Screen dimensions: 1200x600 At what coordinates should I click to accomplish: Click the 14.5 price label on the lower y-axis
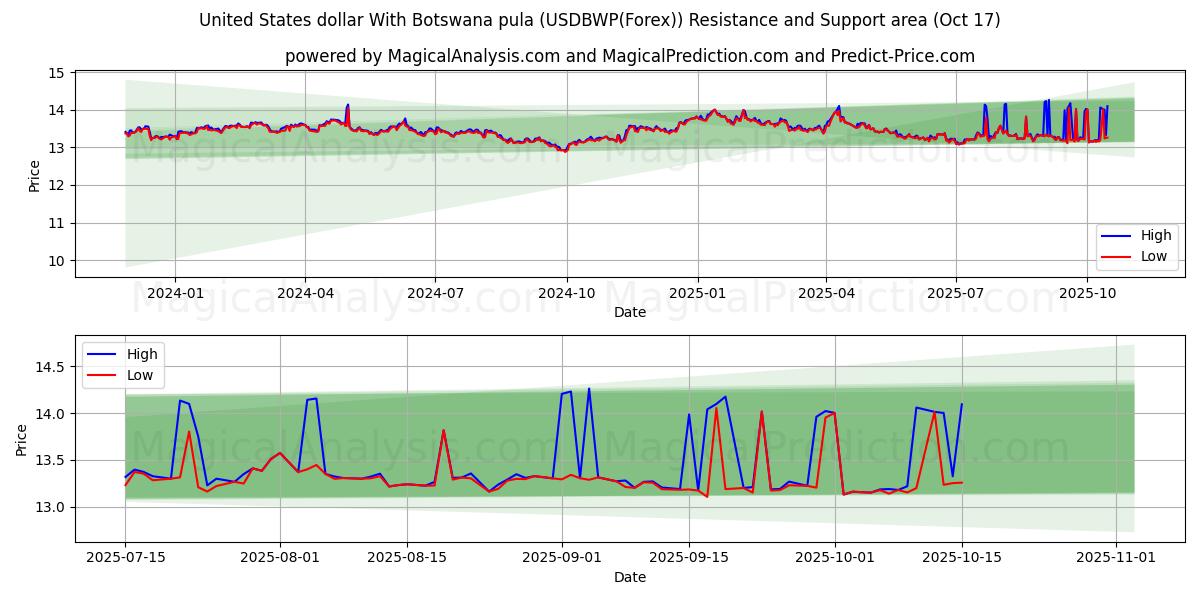click(48, 367)
